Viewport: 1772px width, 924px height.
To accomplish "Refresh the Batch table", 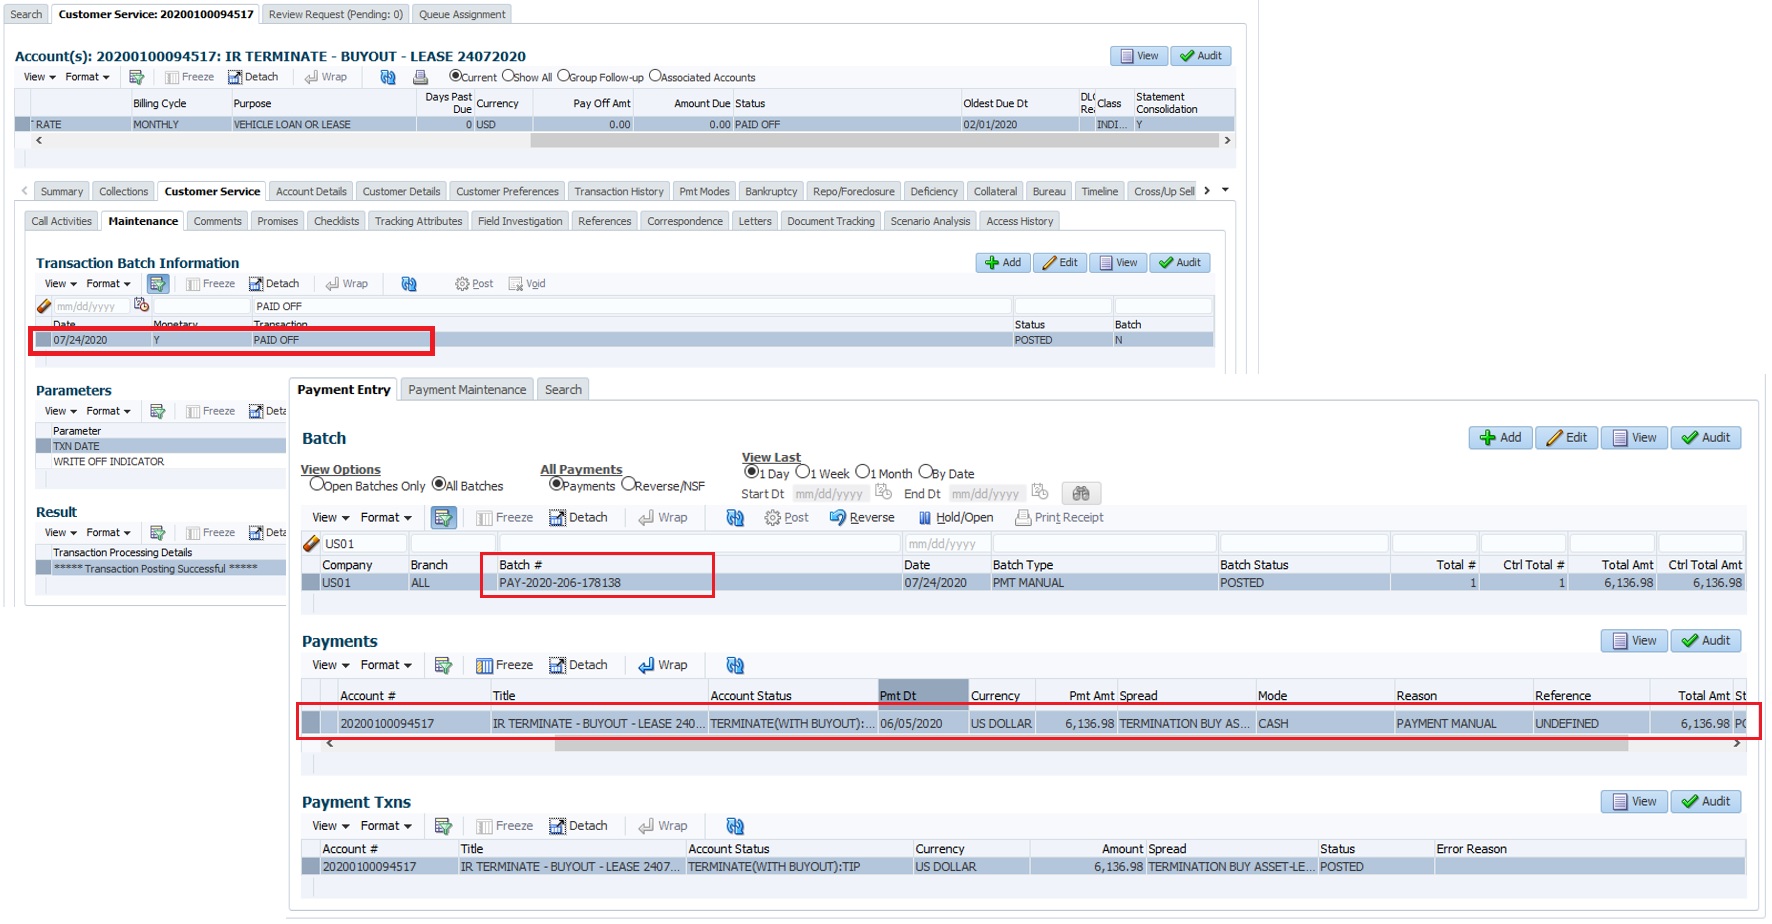I will click(735, 518).
